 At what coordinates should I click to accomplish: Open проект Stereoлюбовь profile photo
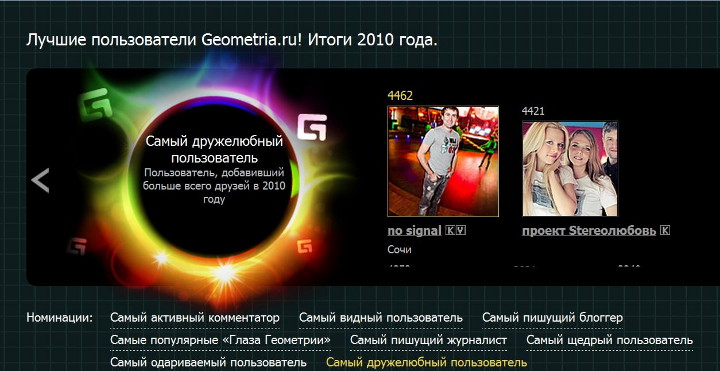570,169
